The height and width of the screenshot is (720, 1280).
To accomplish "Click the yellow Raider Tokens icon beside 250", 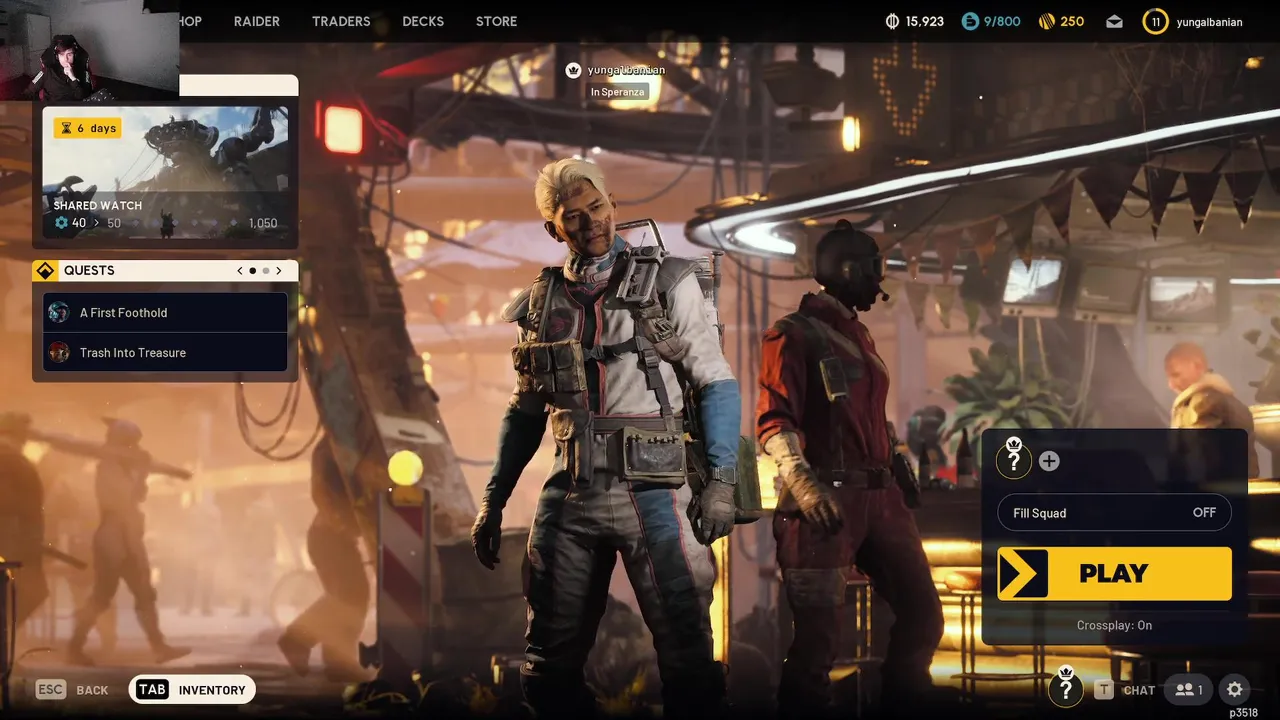I will point(1047,21).
